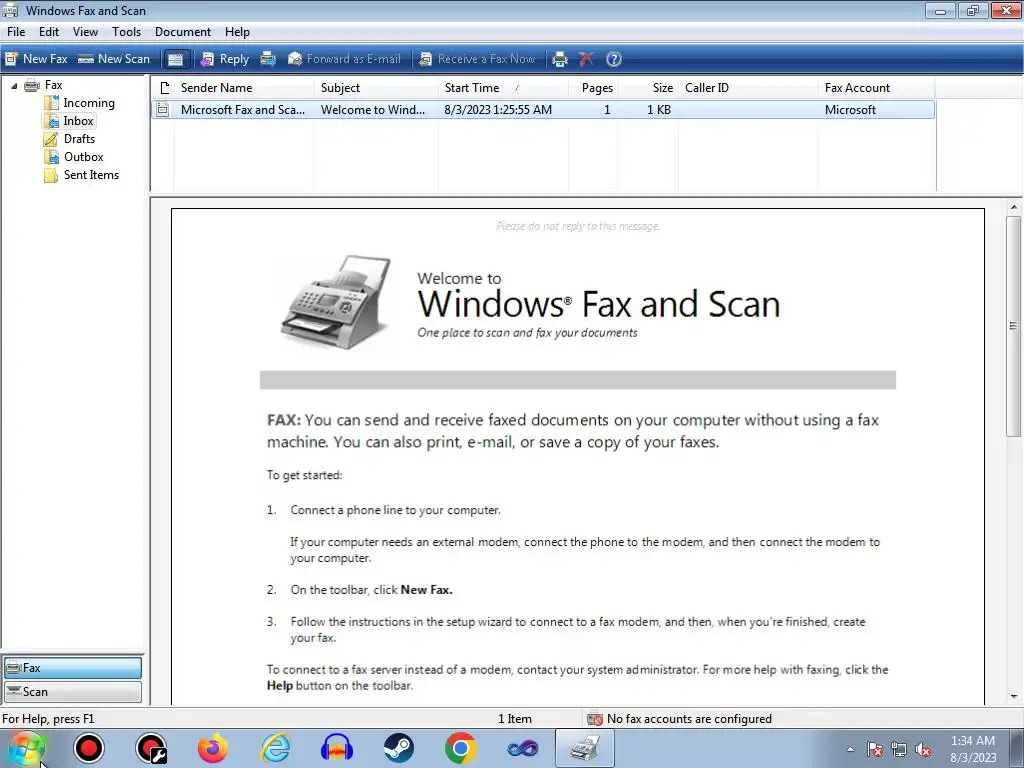Screen dimensions: 1024x768
Task: Sort by Pages column header
Action: pos(593,88)
